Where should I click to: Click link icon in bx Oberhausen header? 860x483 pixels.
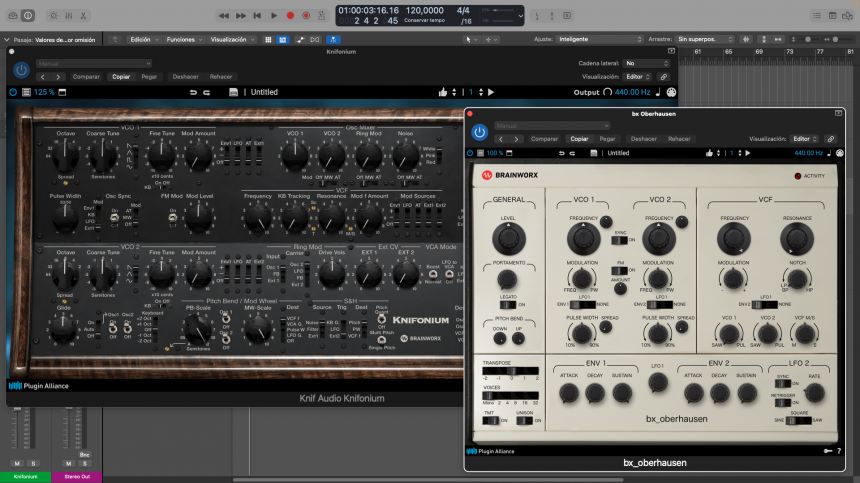click(x=830, y=139)
